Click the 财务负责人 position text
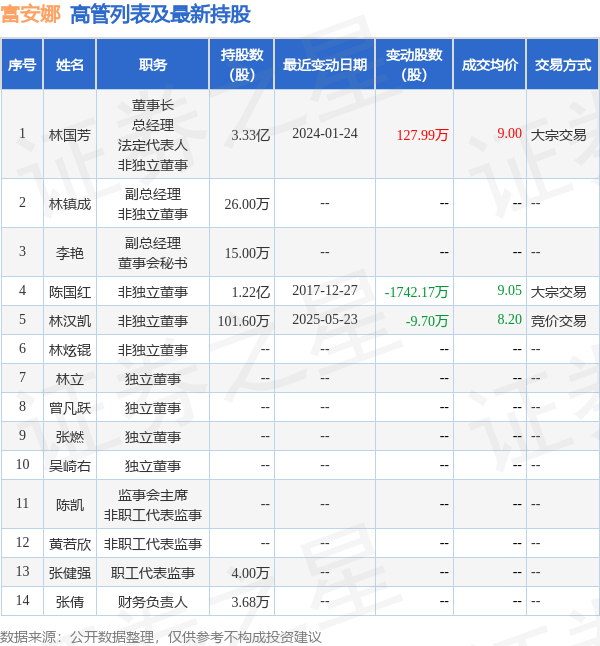The width and height of the screenshot is (600, 646). click(153, 602)
